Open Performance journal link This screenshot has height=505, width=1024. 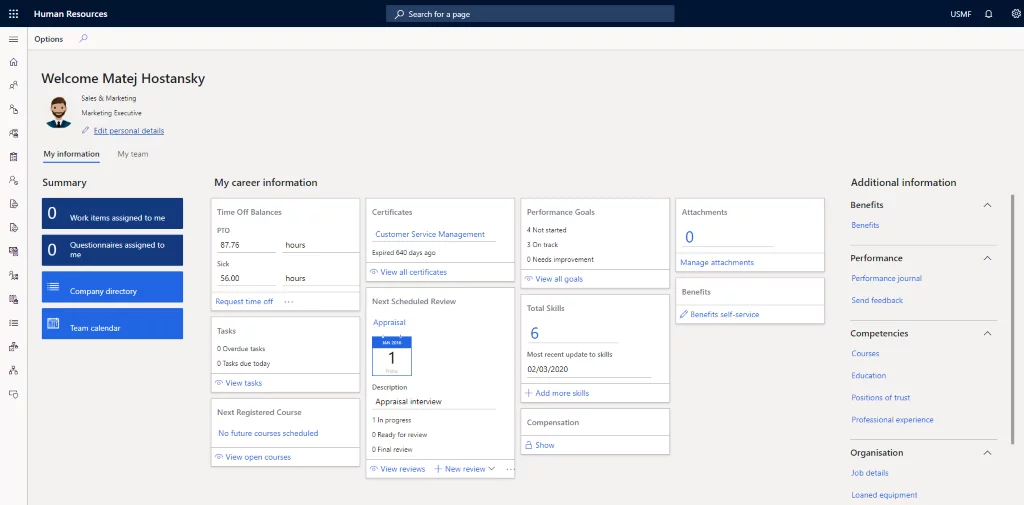(x=887, y=278)
